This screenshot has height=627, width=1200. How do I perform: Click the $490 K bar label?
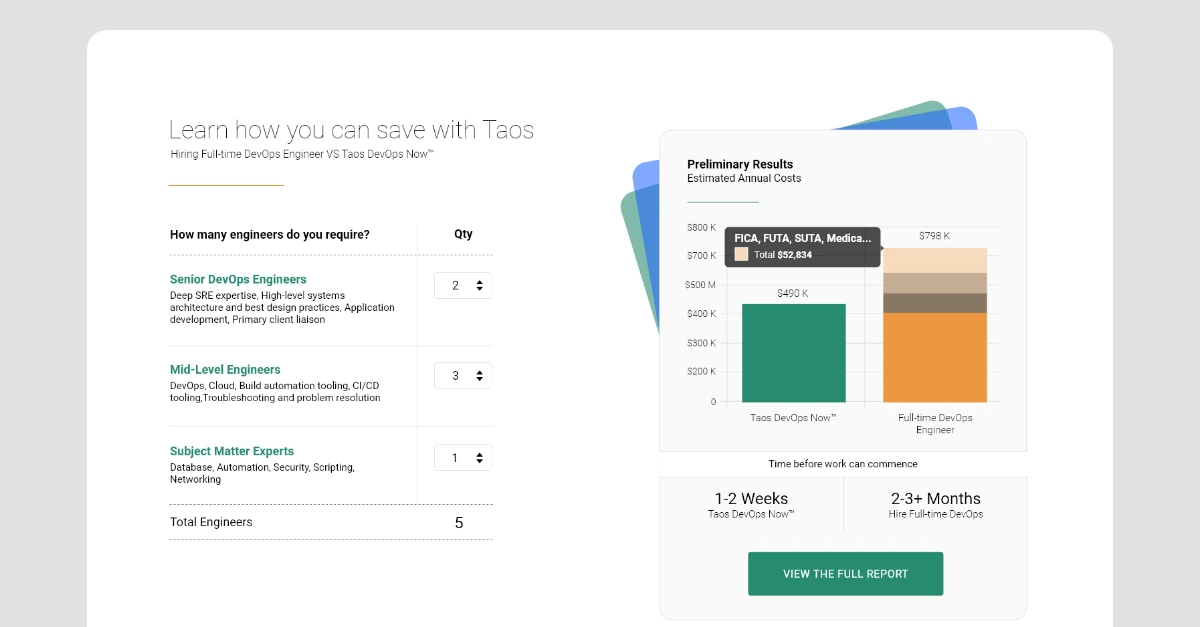click(793, 293)
